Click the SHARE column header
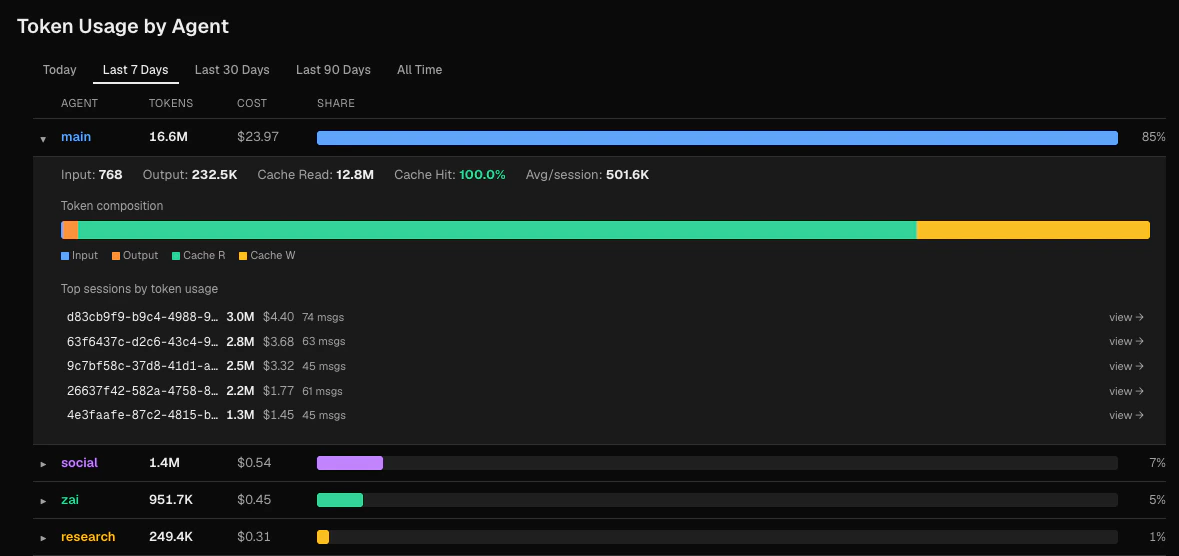 pos(335,103)
